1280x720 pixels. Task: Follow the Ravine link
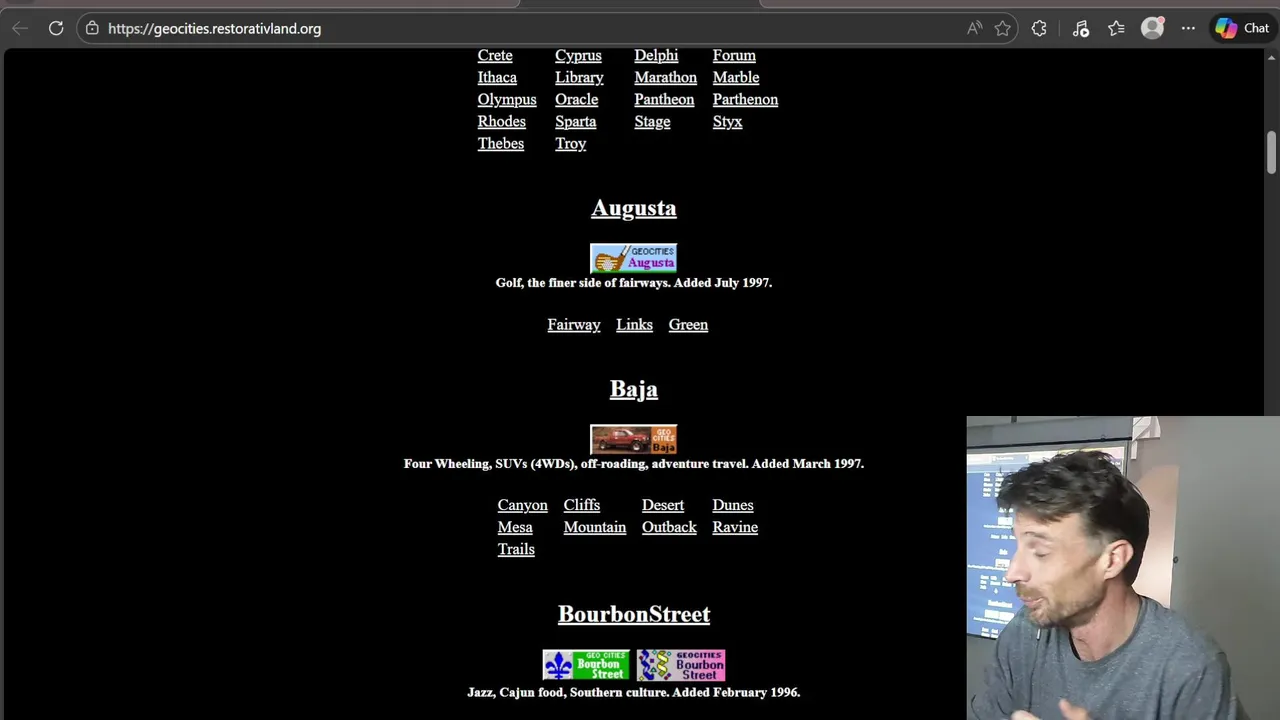[x=735, y=527]
